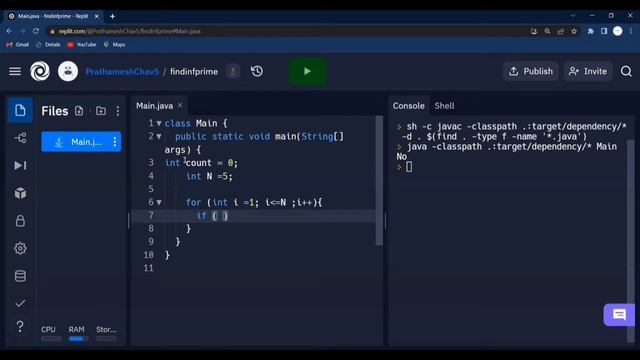Open the Replit hamburger menu
Image resolution: width=640 pixels, height=360 pixels.
[15, 71]
